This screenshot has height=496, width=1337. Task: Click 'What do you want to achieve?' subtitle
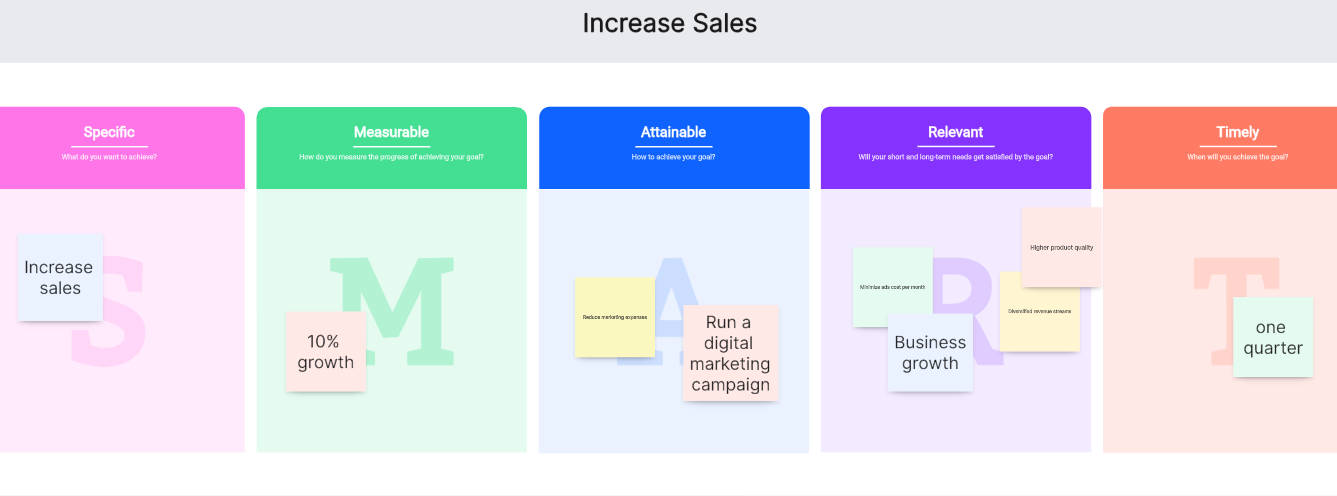(x=109, y=157)
